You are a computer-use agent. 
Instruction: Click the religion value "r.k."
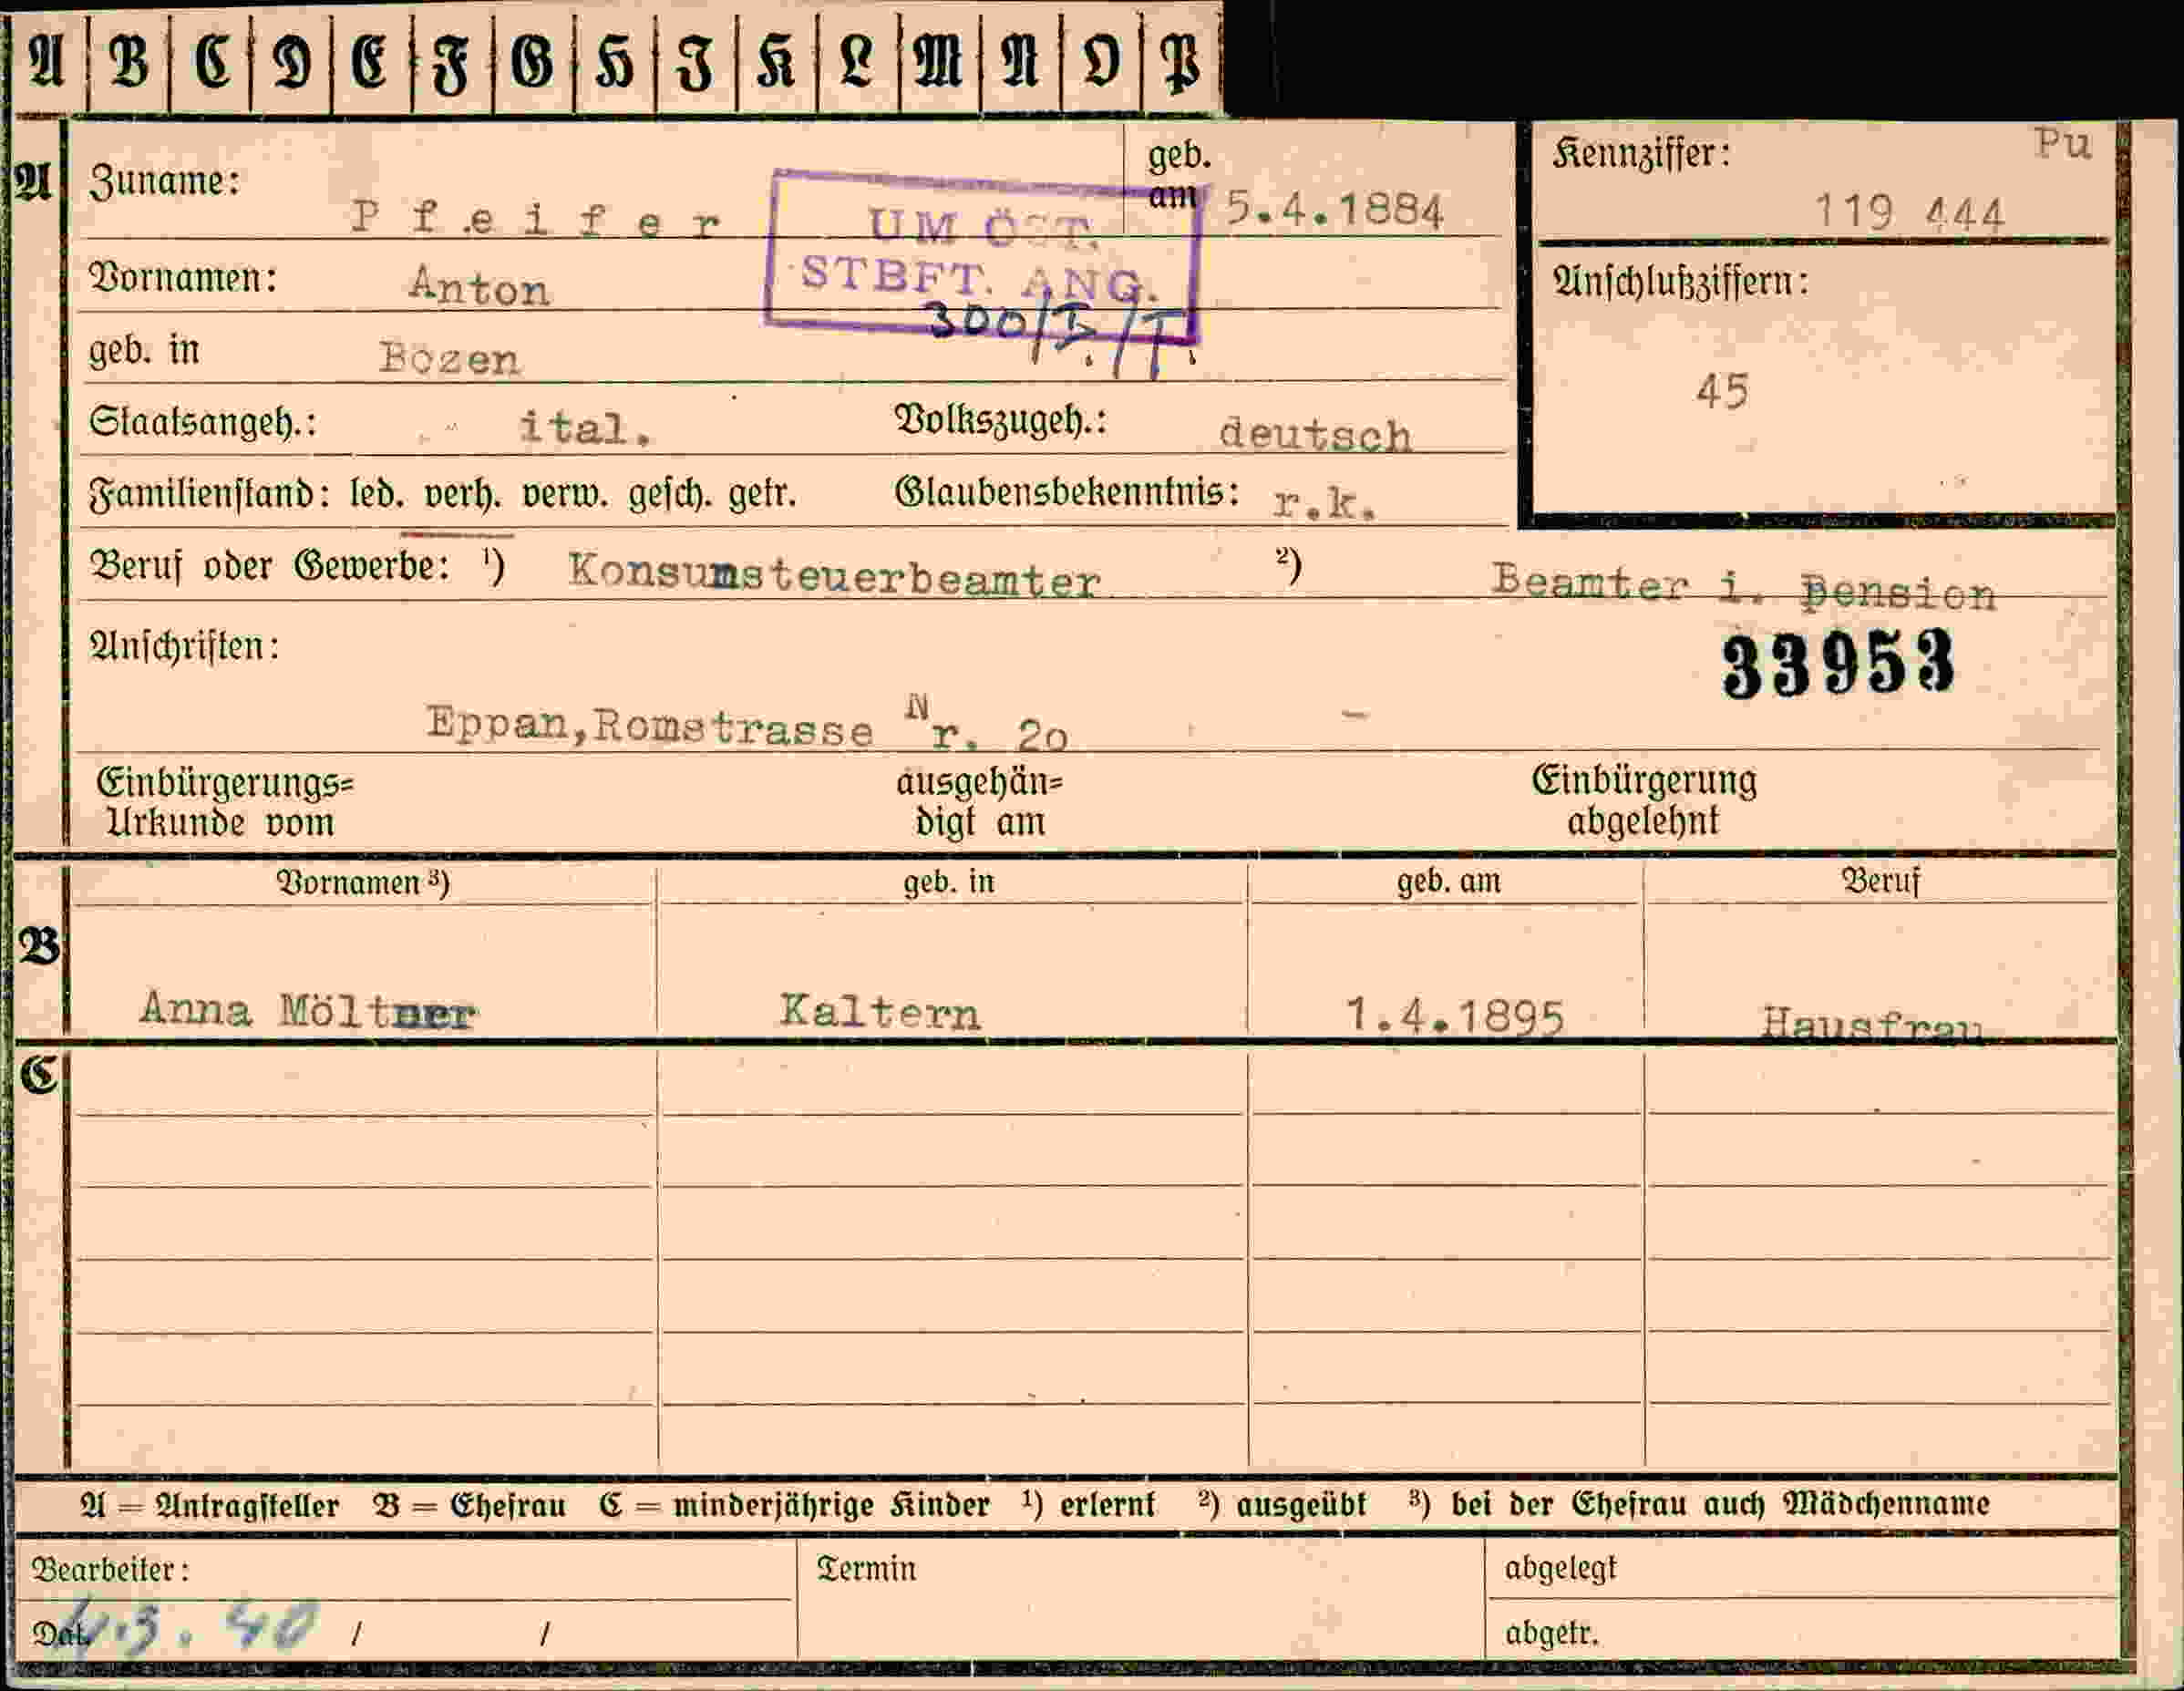(1325, 502)
